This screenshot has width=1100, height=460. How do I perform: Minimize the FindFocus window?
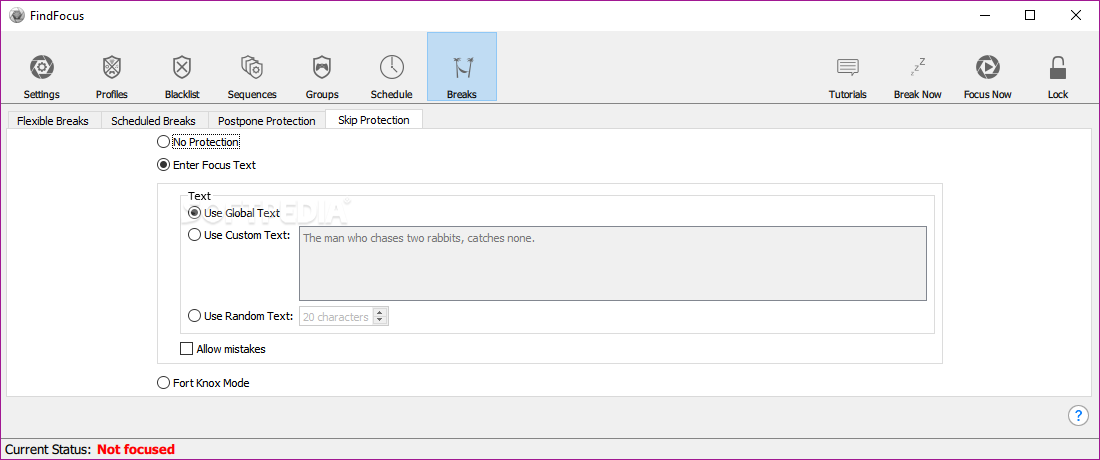tap(984, 15)
